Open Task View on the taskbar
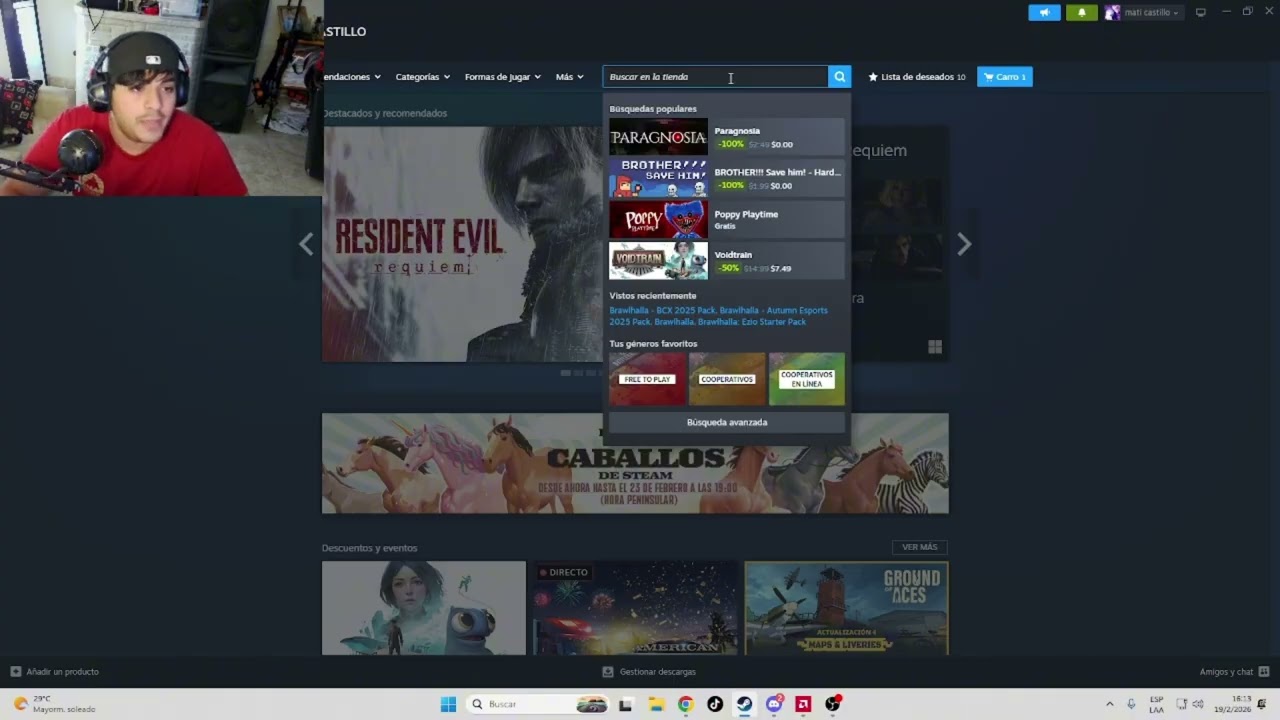Image resolution: width=1280 pixels, height=720 pixels. coord(625,704)
